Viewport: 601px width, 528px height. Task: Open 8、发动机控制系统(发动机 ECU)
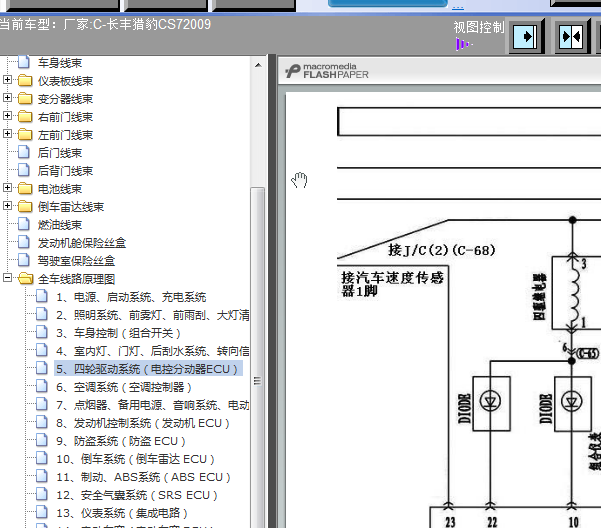(x=143, y=423)
